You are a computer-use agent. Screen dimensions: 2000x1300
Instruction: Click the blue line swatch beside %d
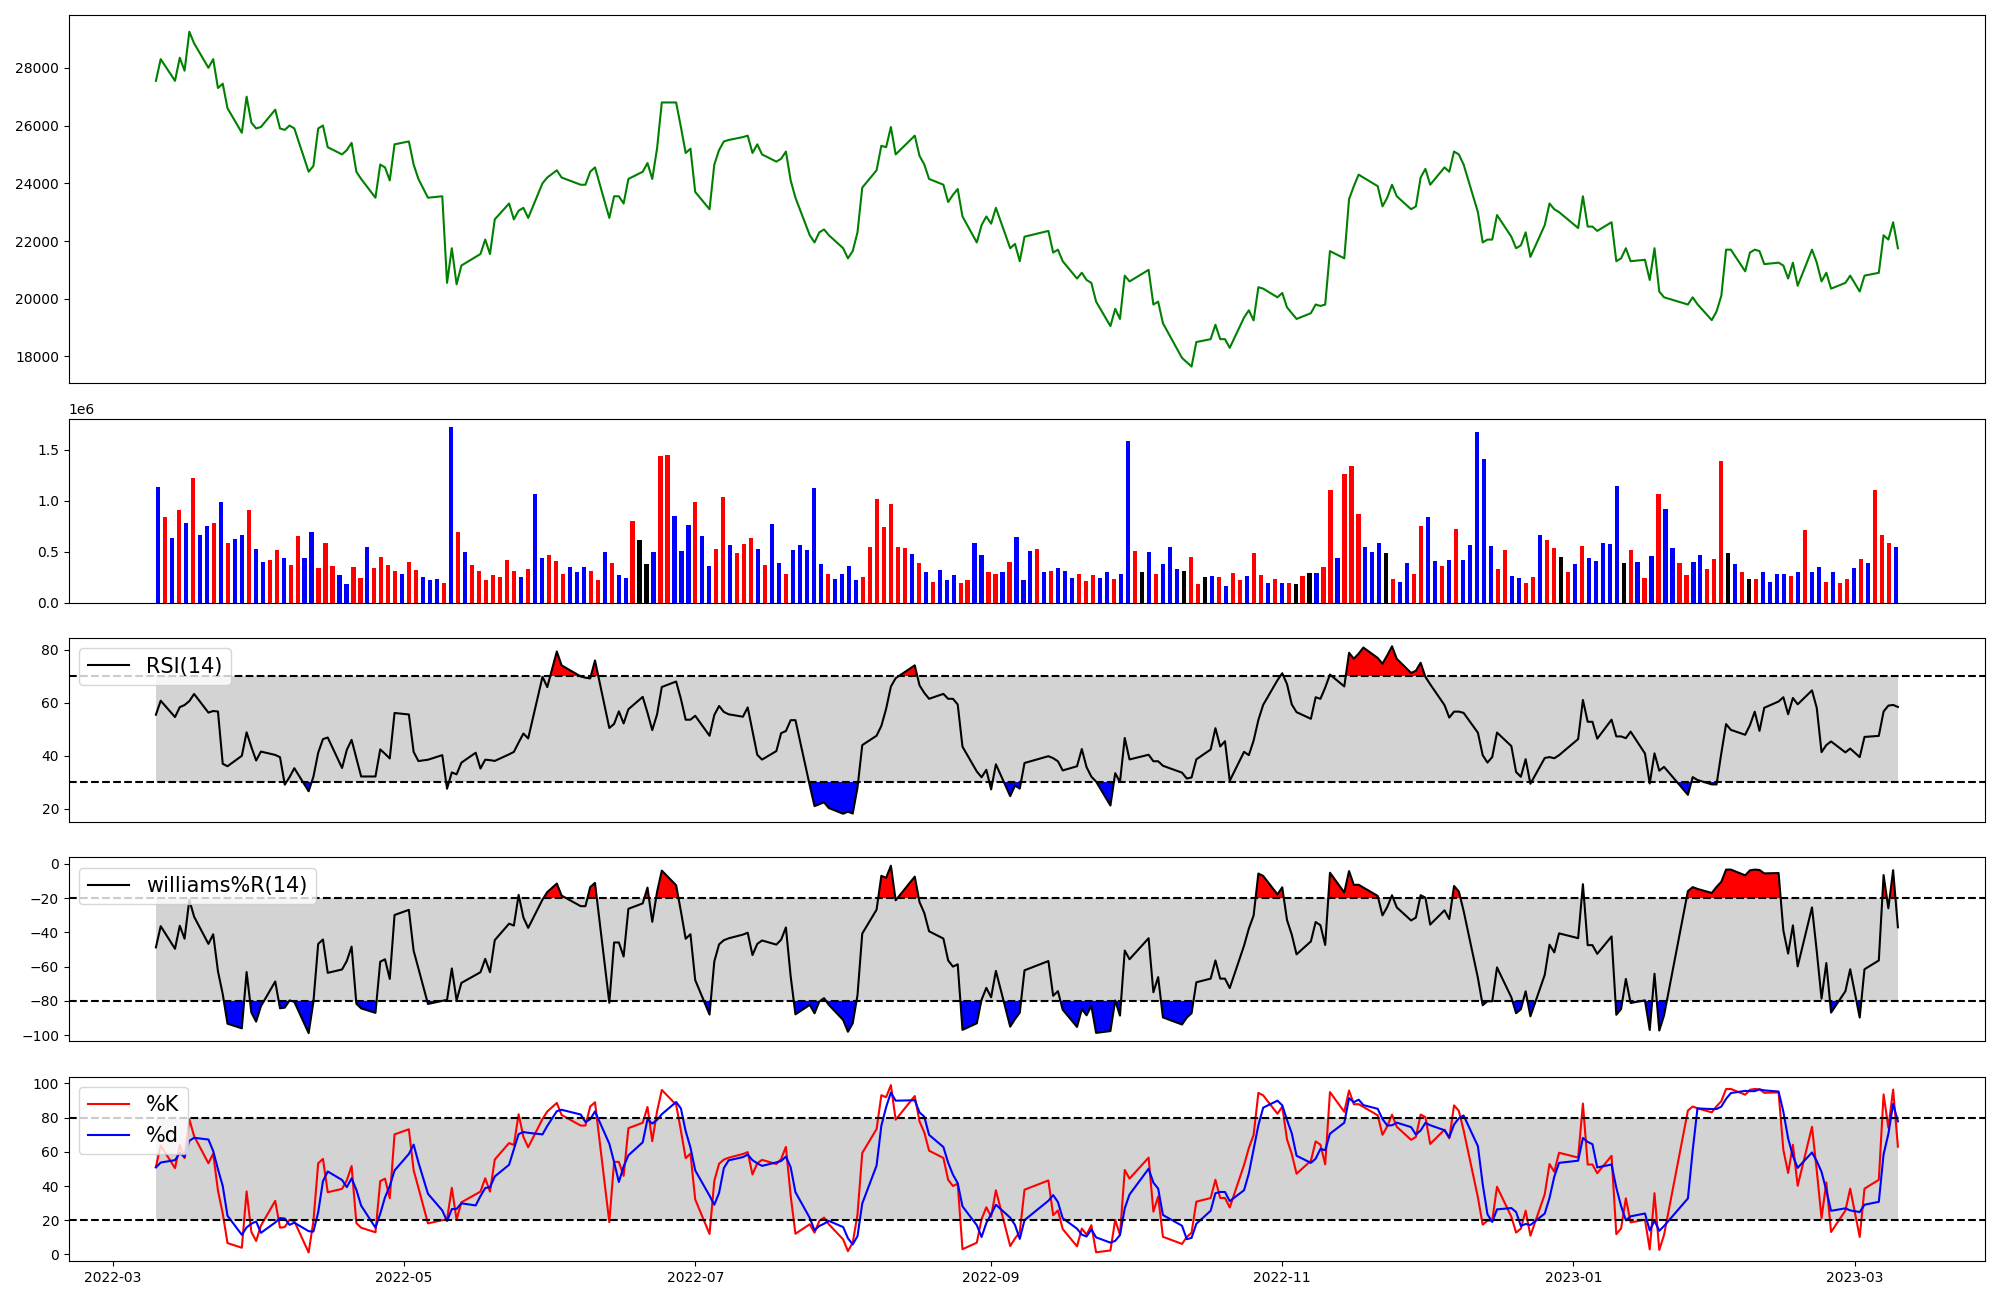click(109, 1135)
